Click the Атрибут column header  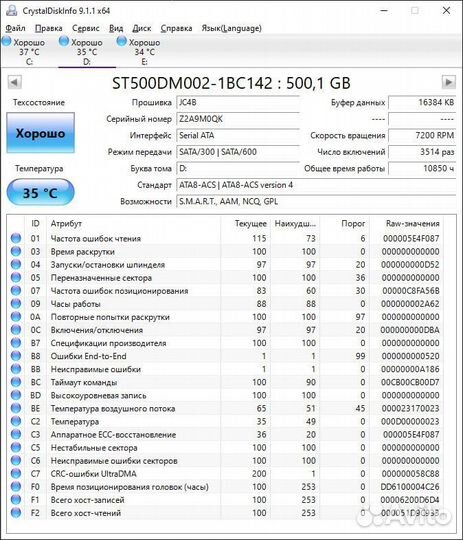coord(133,224)
